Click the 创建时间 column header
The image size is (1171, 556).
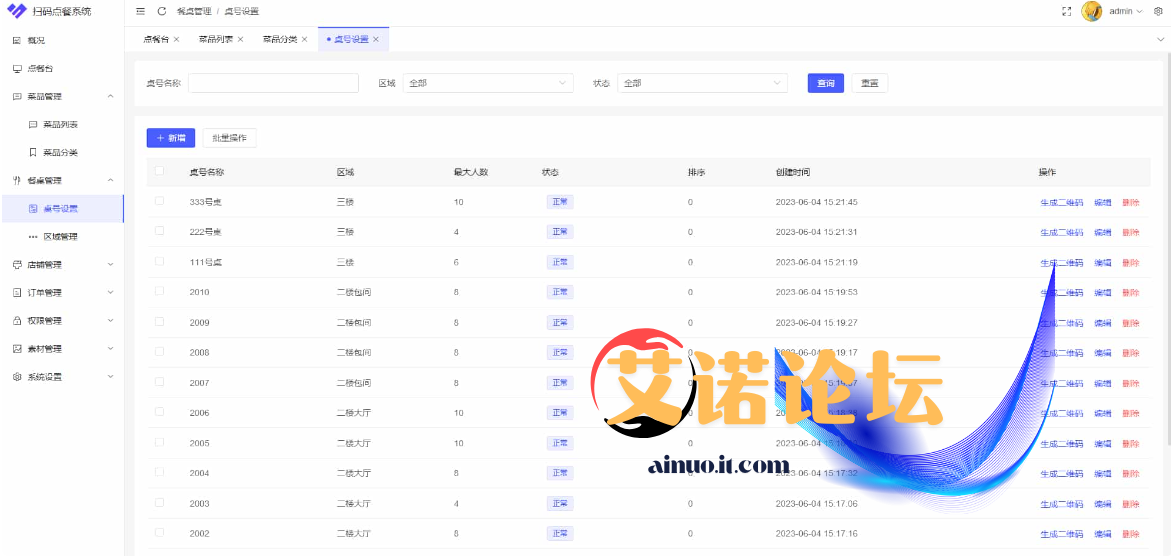(x=792, y=172)
